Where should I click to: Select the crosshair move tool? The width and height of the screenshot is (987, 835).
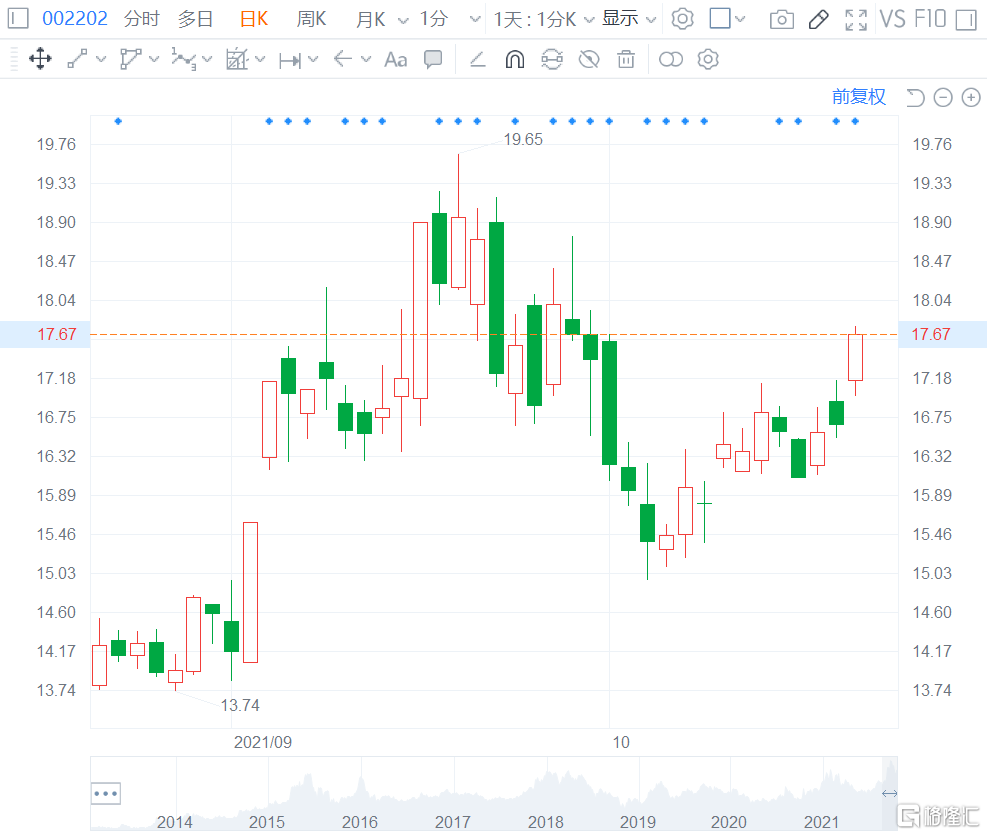pos(40,60)
